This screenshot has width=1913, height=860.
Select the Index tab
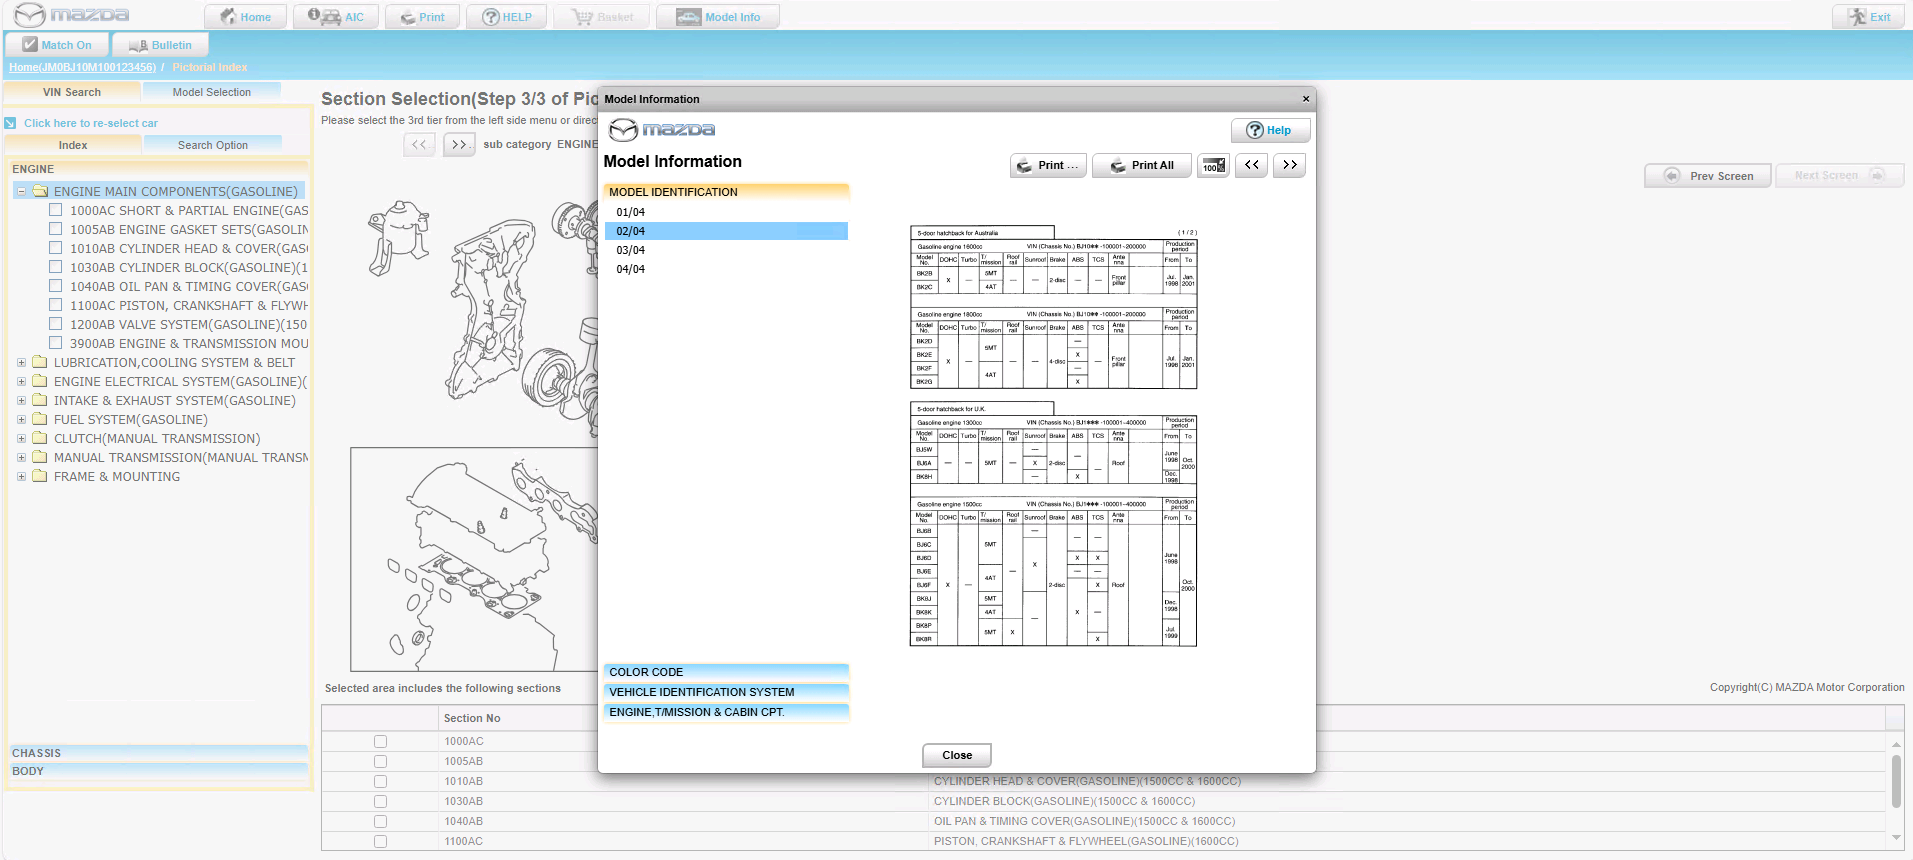(x=73, y=145)
